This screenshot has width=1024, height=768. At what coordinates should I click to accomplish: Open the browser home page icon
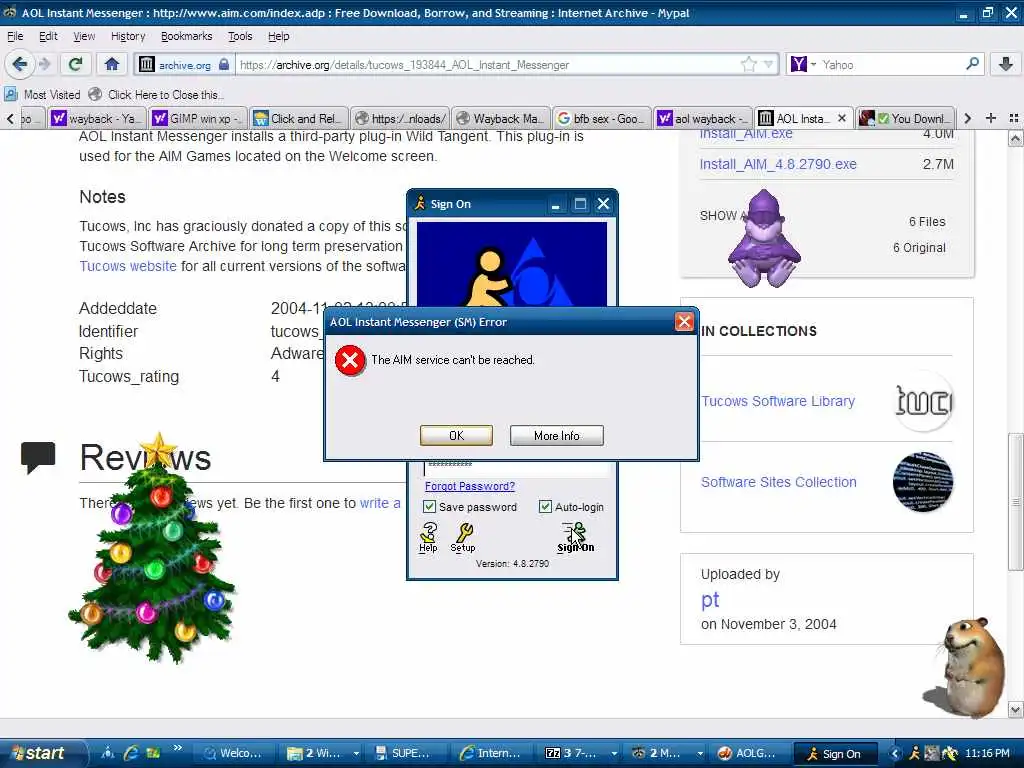point(112,64)
